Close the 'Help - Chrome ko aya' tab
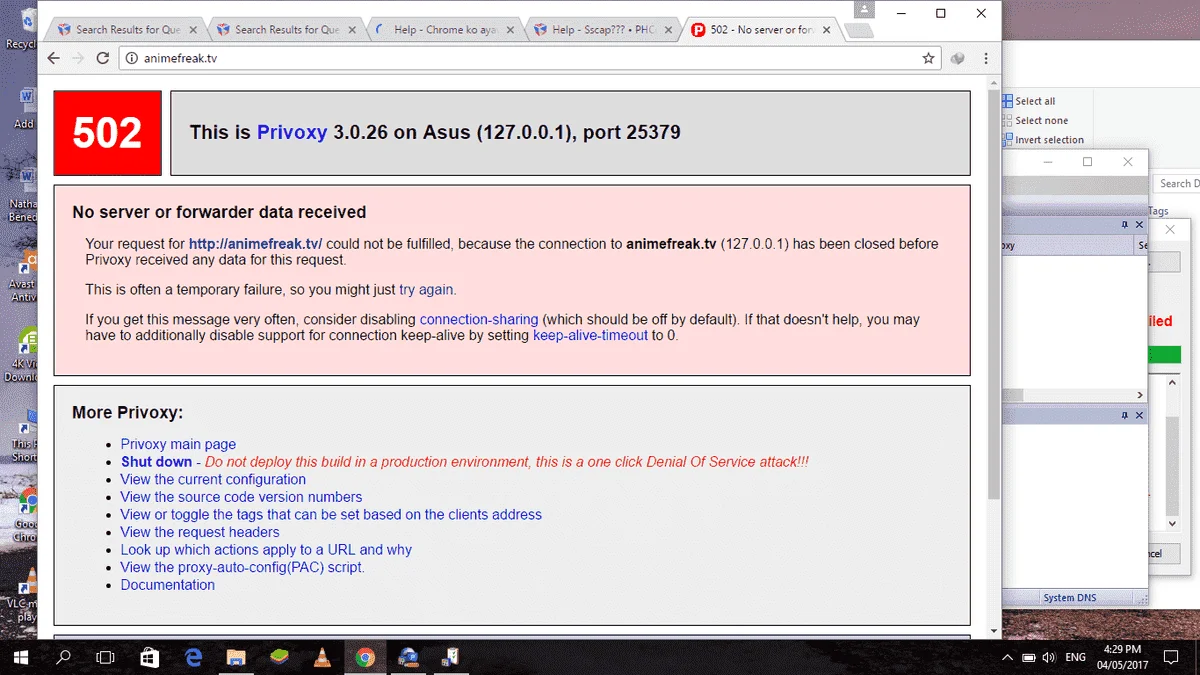Screen dimensions: 1200x675 coord(512,30)
